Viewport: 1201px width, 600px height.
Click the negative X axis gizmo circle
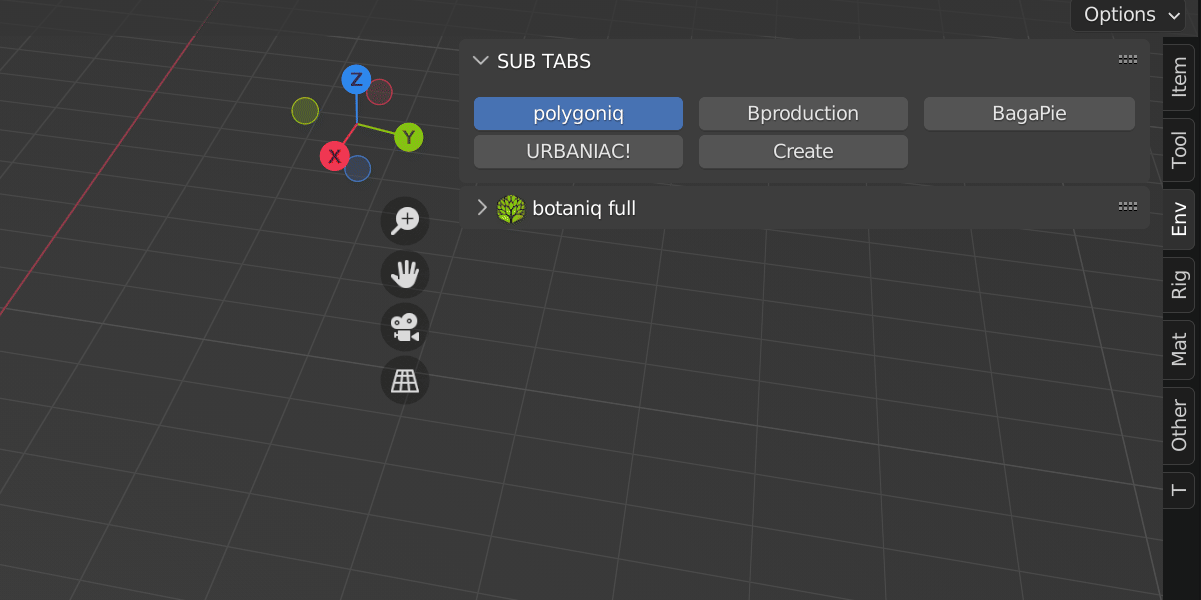tap(379, 92)
